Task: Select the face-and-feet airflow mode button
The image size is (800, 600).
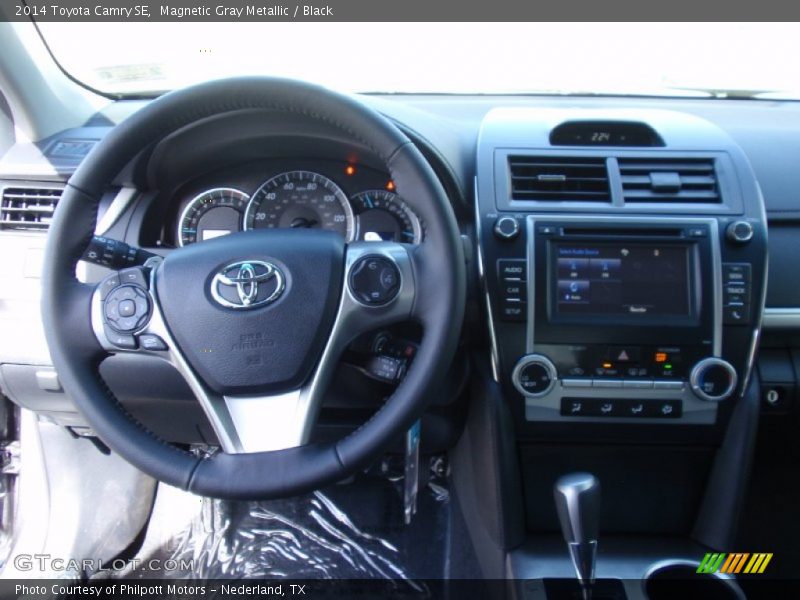Action: click(x=606, y=409)
